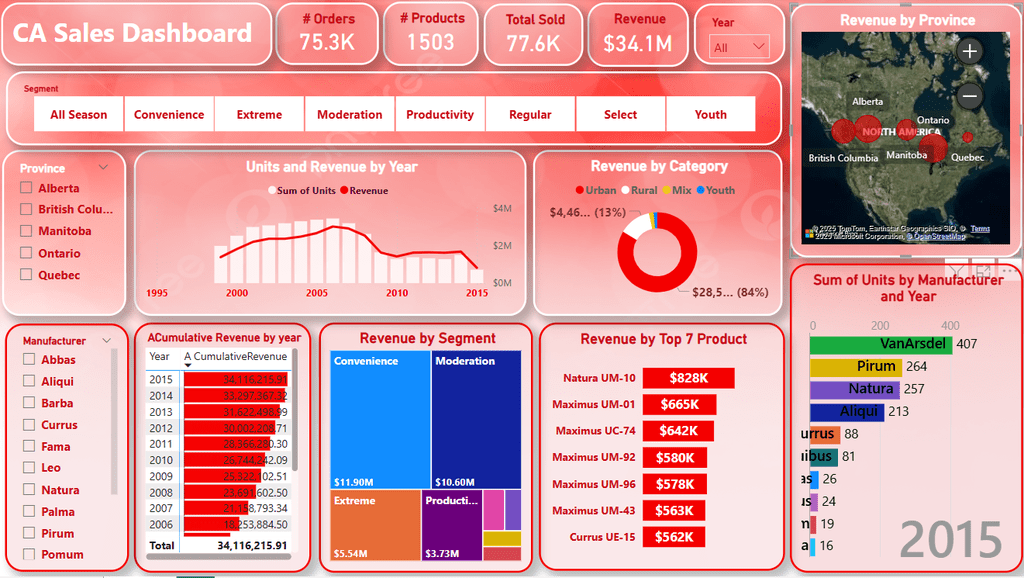
Task: Click the sort arrow under the Year column header
Action: click(x=188, y=365)
